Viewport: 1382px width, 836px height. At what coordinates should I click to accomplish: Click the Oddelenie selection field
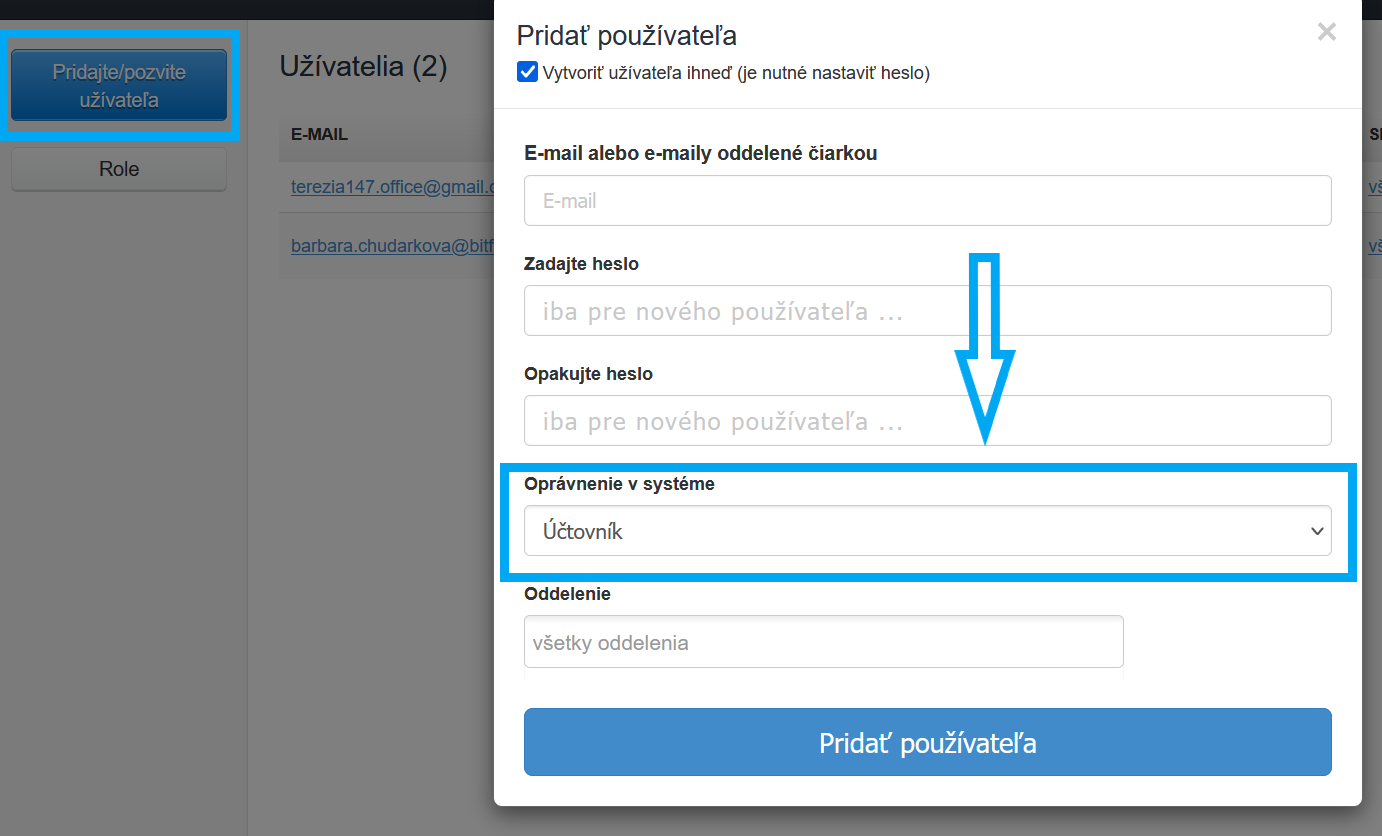click(823, 642)
